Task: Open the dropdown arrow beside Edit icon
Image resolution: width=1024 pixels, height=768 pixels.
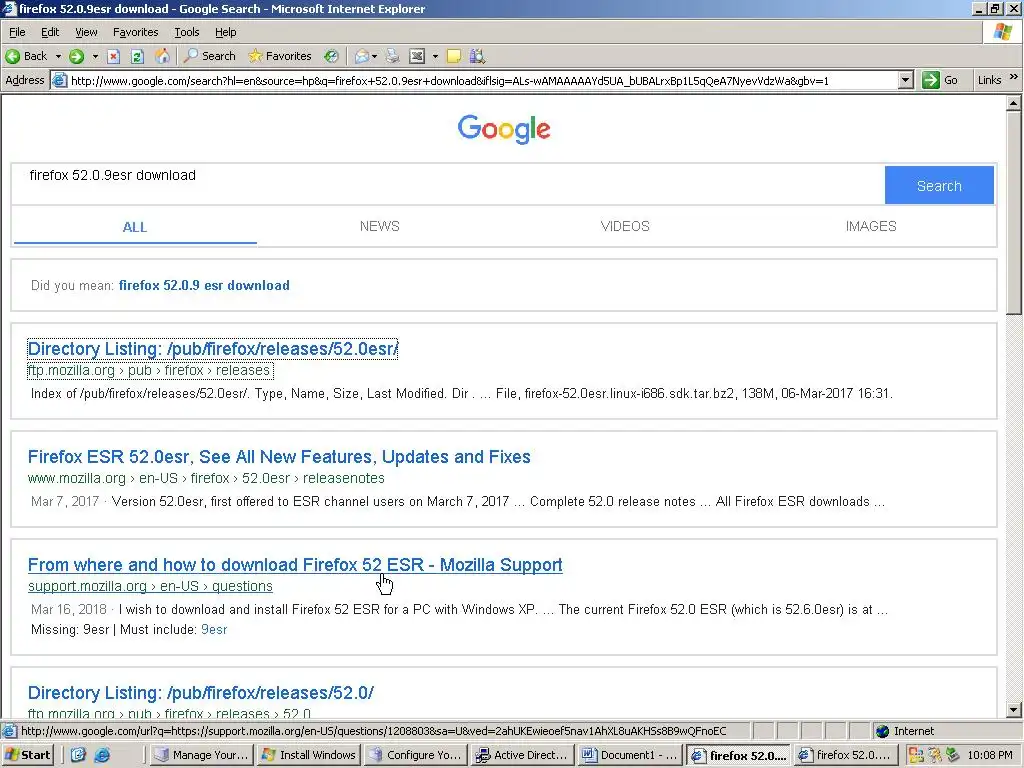Action: 435,56
